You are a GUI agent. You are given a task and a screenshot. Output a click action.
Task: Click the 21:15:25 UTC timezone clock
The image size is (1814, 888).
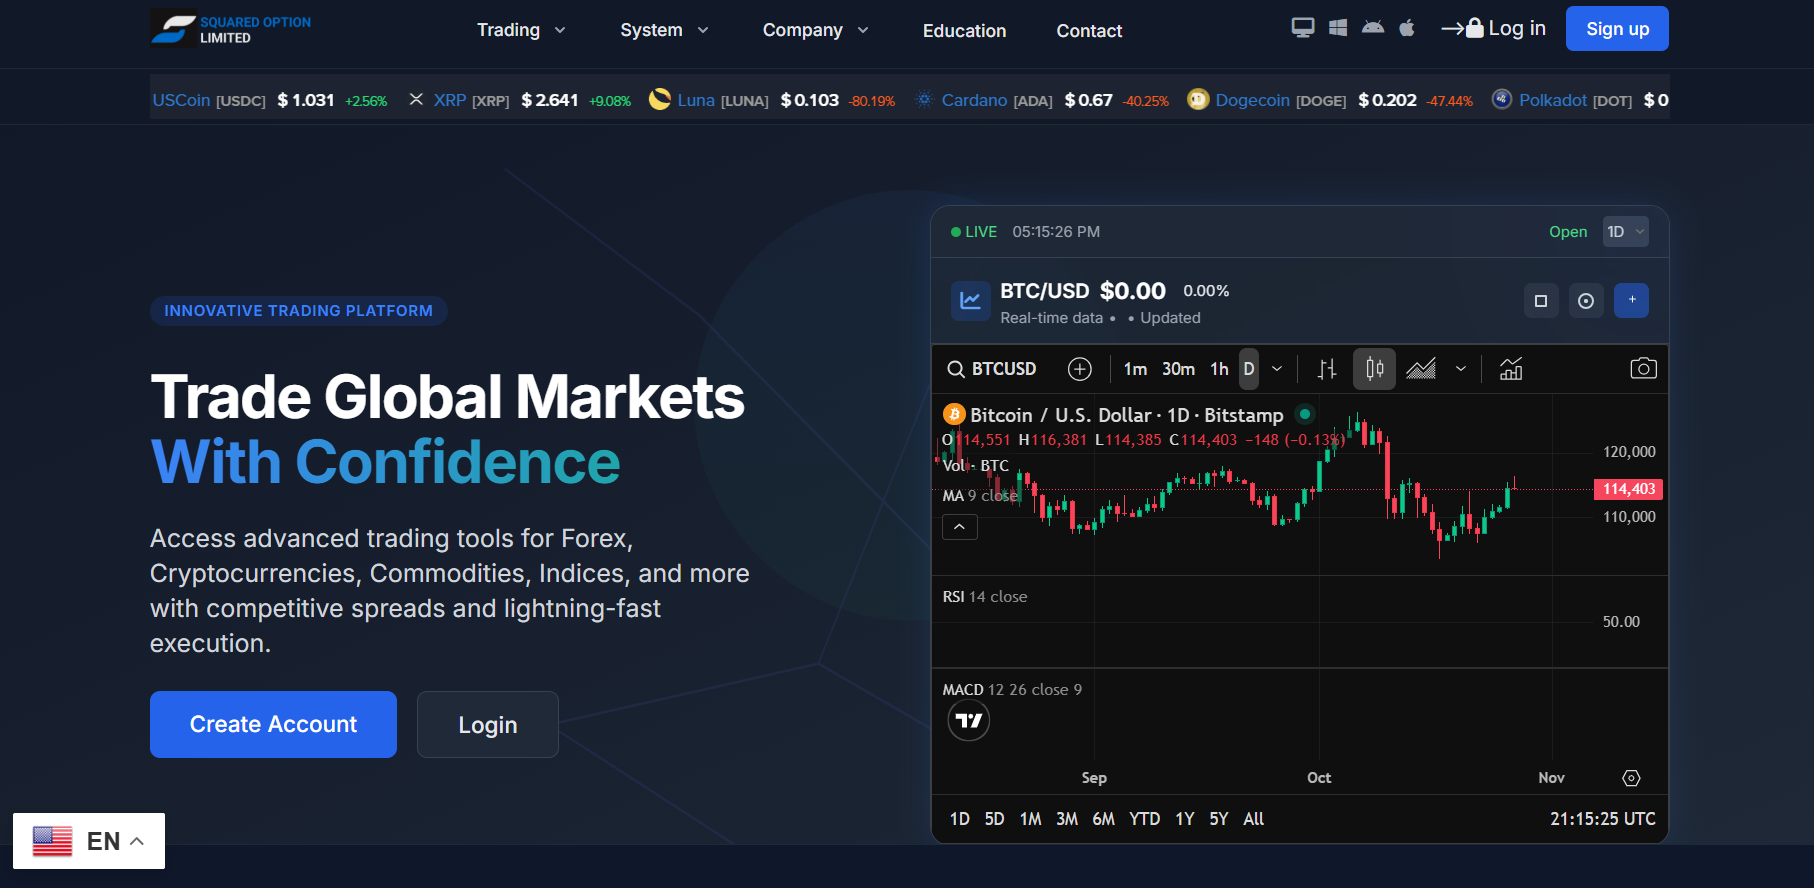(x=1603, y=819)
